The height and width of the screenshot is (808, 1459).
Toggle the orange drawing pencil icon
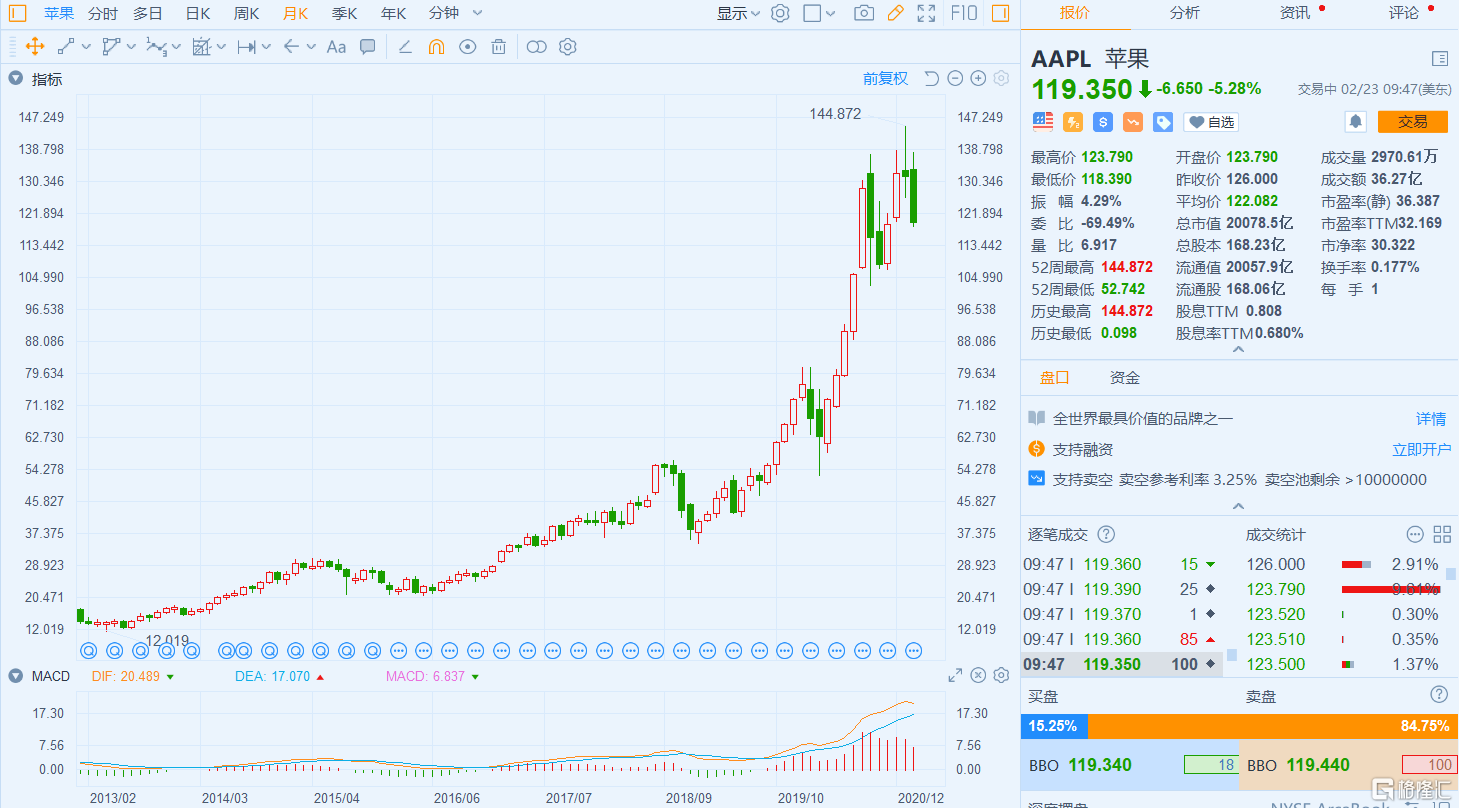895,13
